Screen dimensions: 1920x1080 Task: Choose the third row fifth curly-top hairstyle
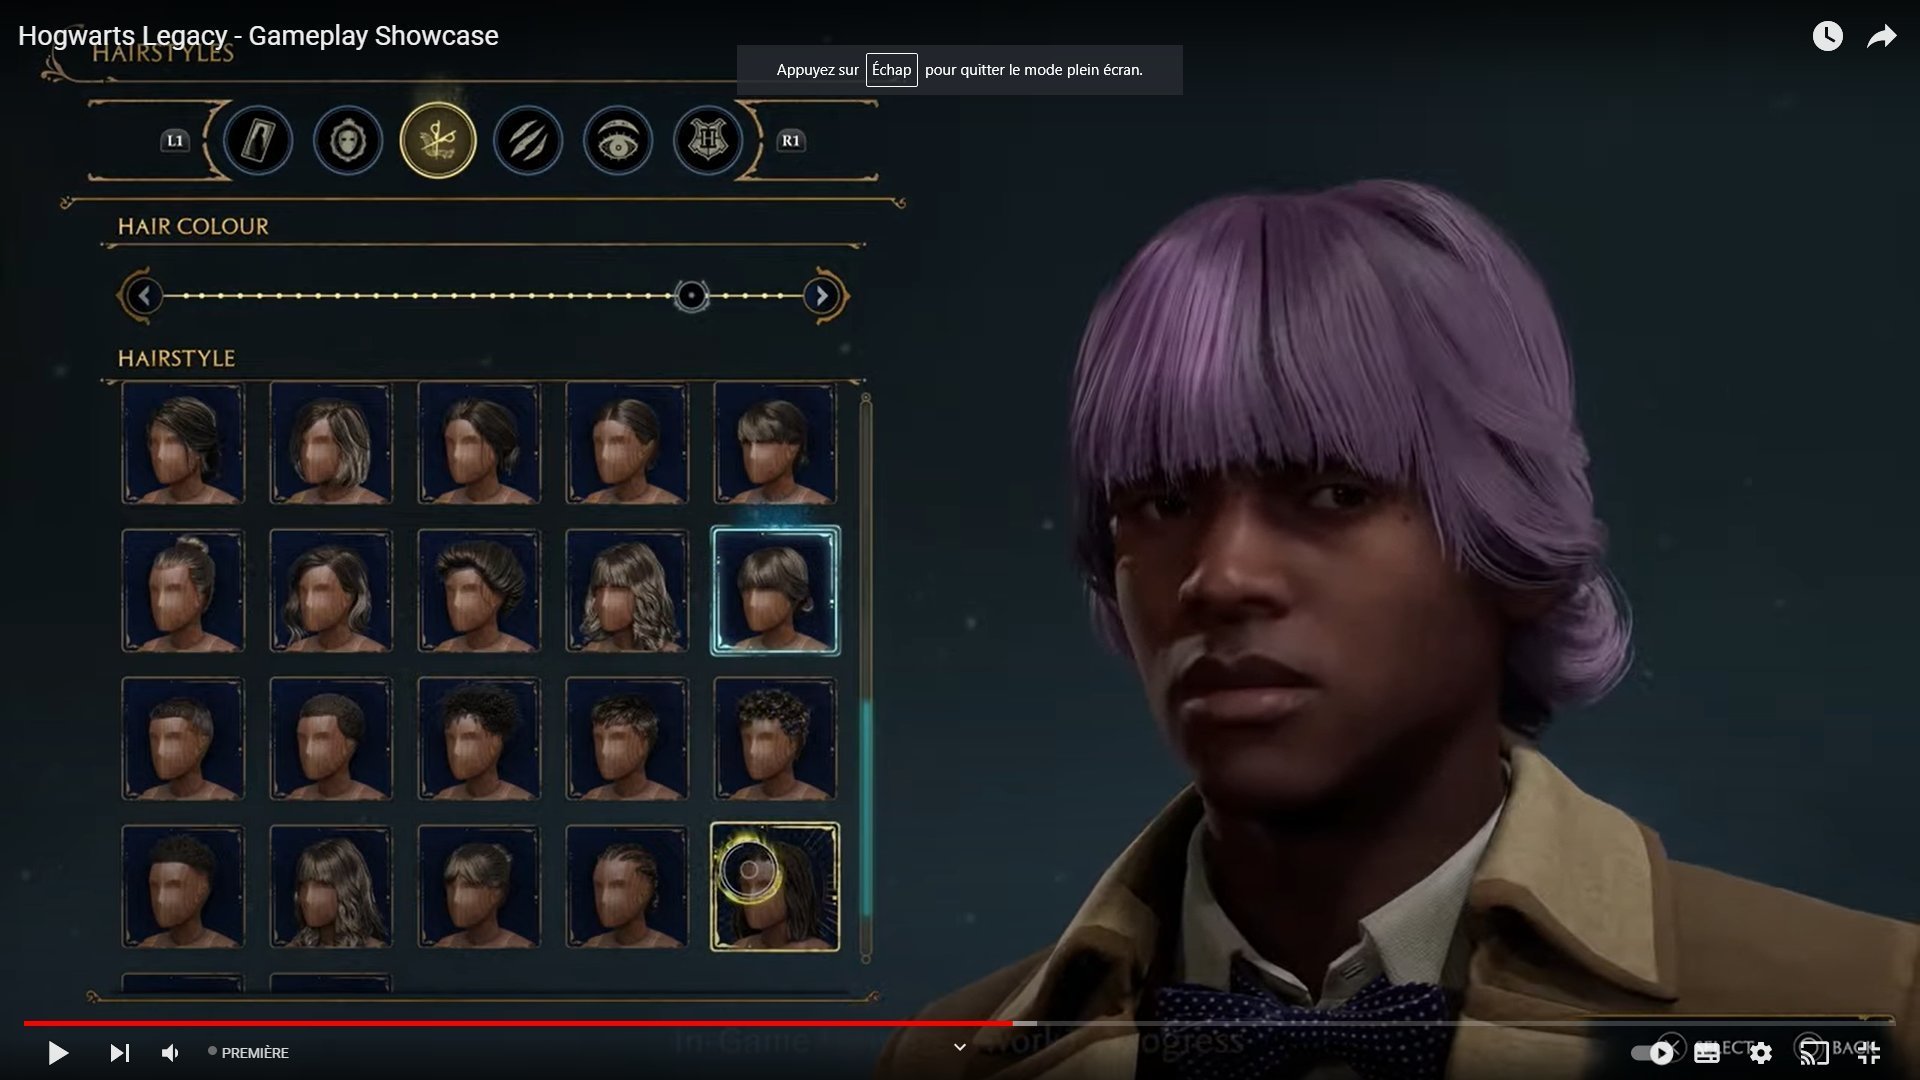775,739
